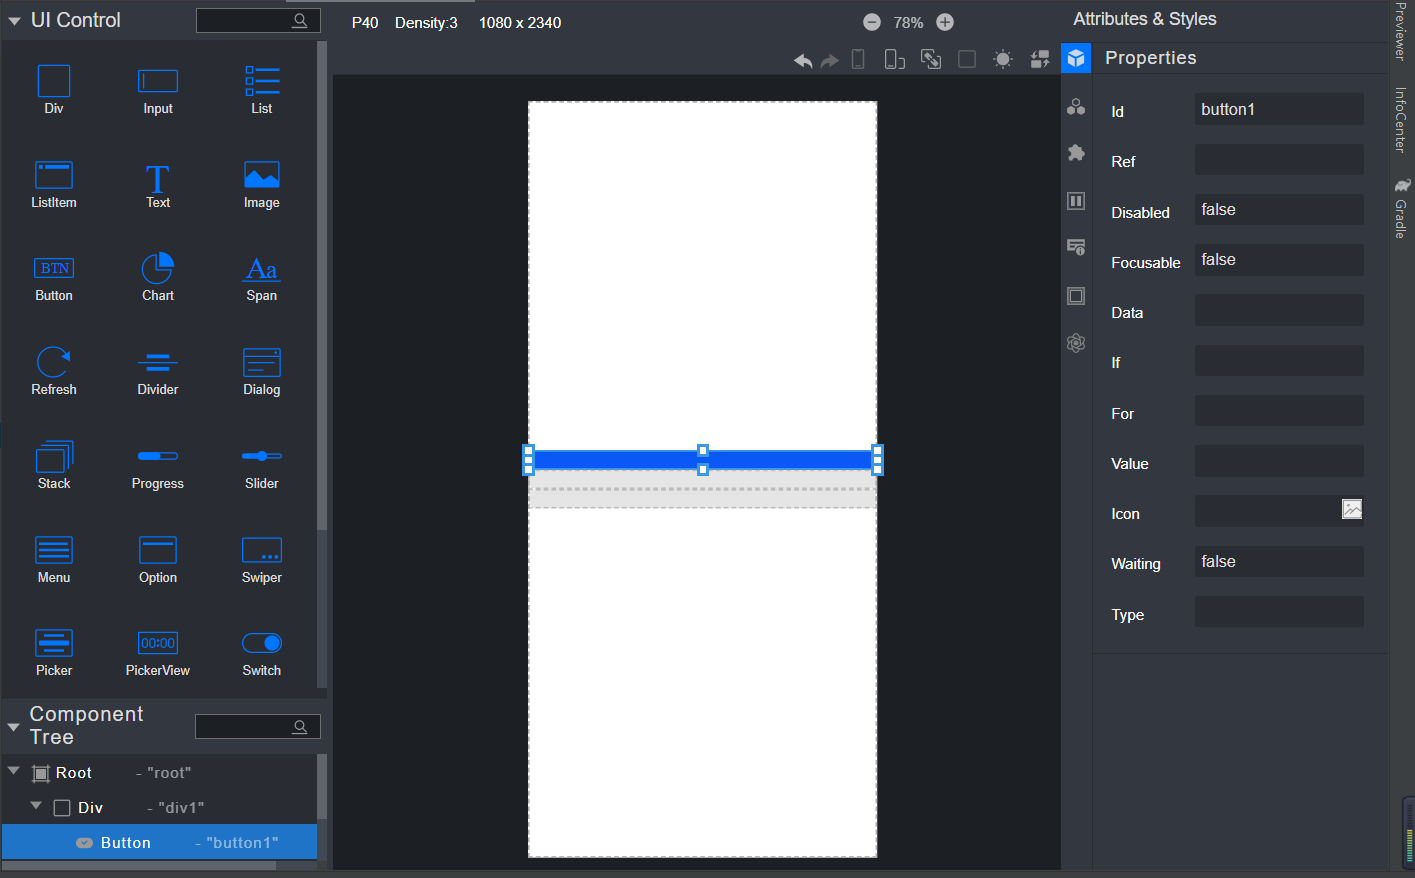Switch to single phone device view
Image resolution: width=1415 pixels, height=878 pixels.
click(x=858, y=60)
